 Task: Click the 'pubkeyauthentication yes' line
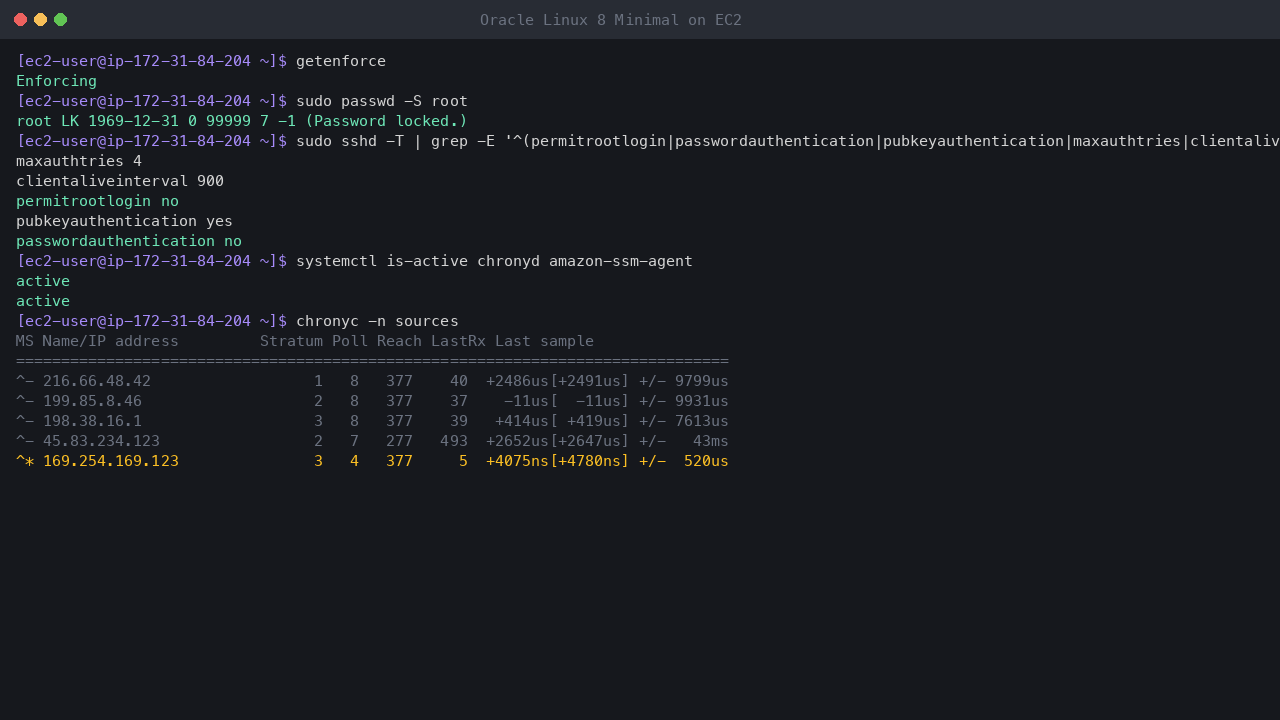click(124, 221)
